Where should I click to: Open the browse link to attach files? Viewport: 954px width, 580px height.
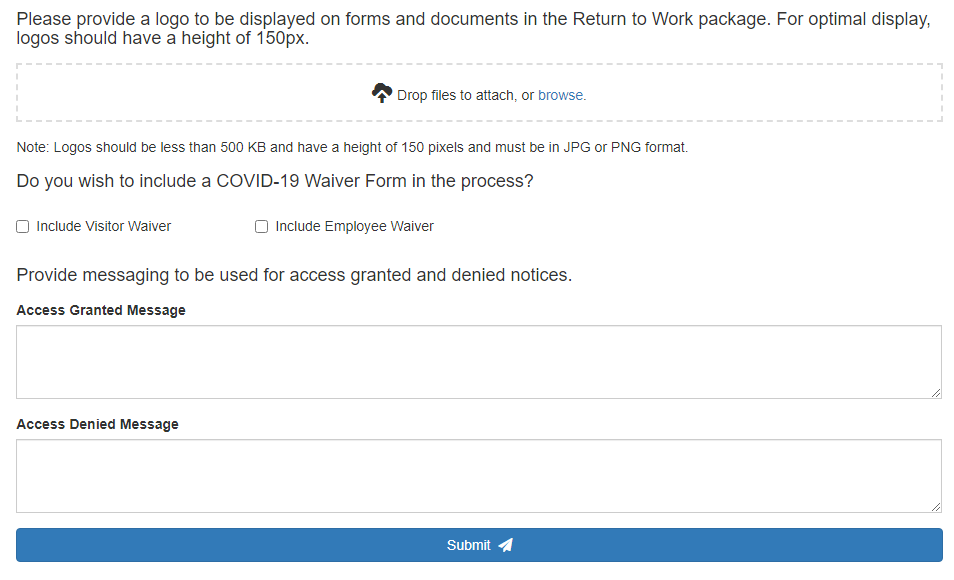point(561,96)
